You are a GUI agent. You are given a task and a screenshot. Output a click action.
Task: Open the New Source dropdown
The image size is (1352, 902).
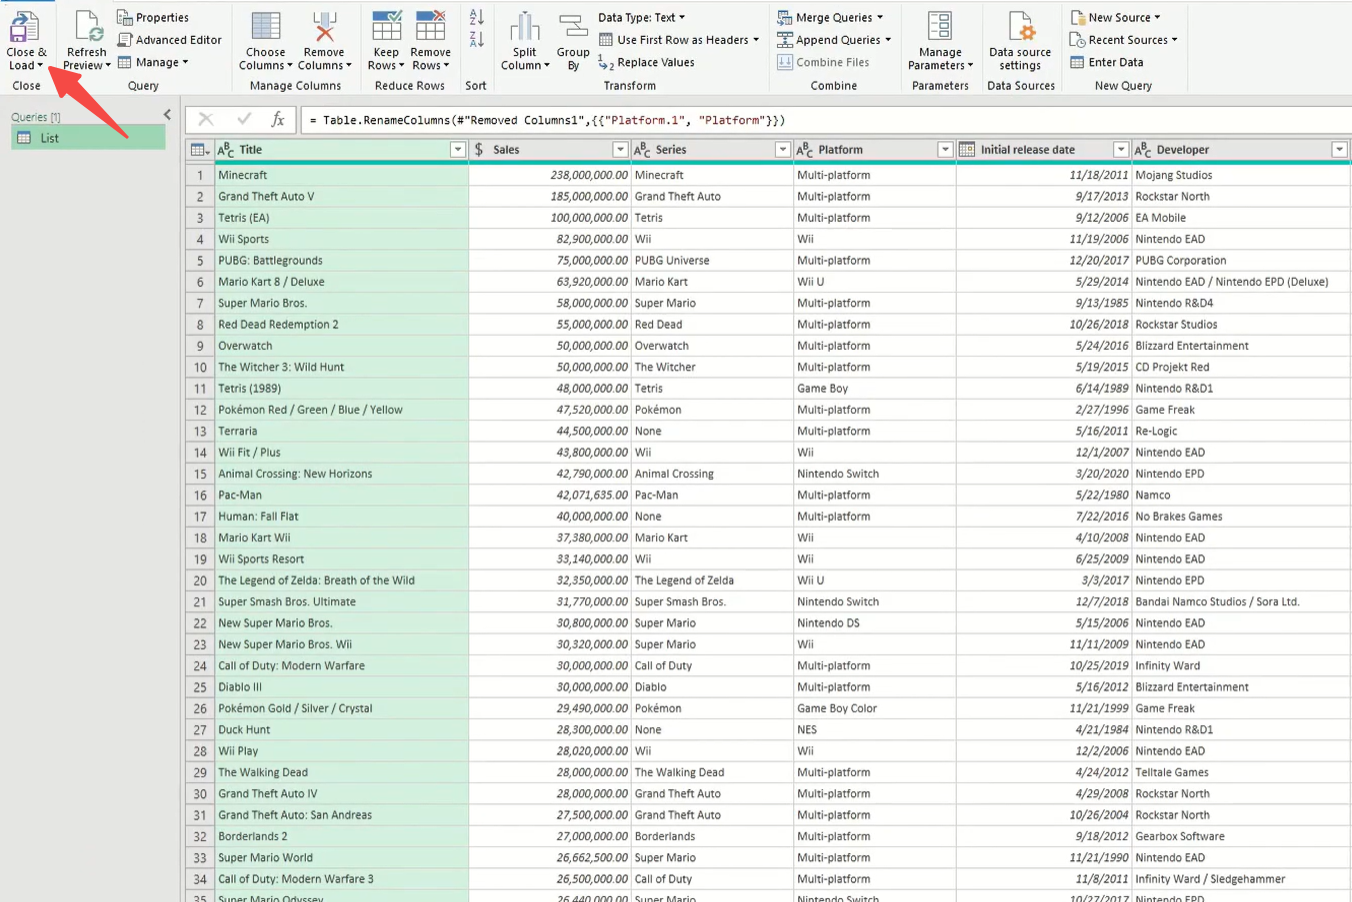coord(1115,17)
